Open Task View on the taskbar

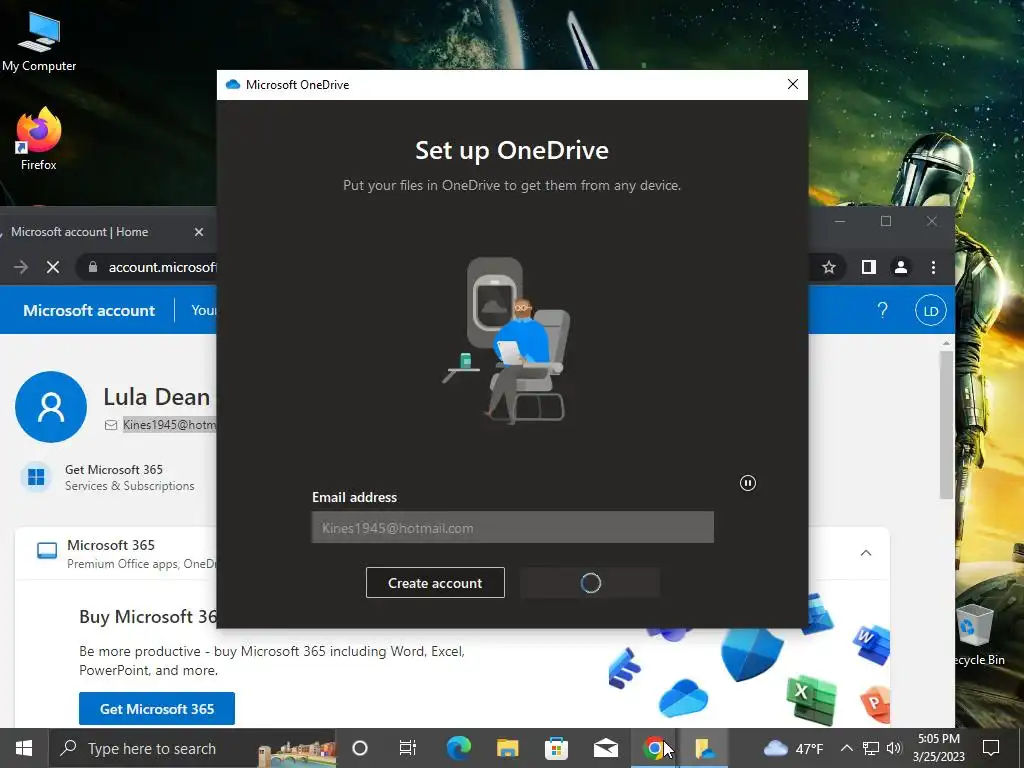click(x=408, y=748)
